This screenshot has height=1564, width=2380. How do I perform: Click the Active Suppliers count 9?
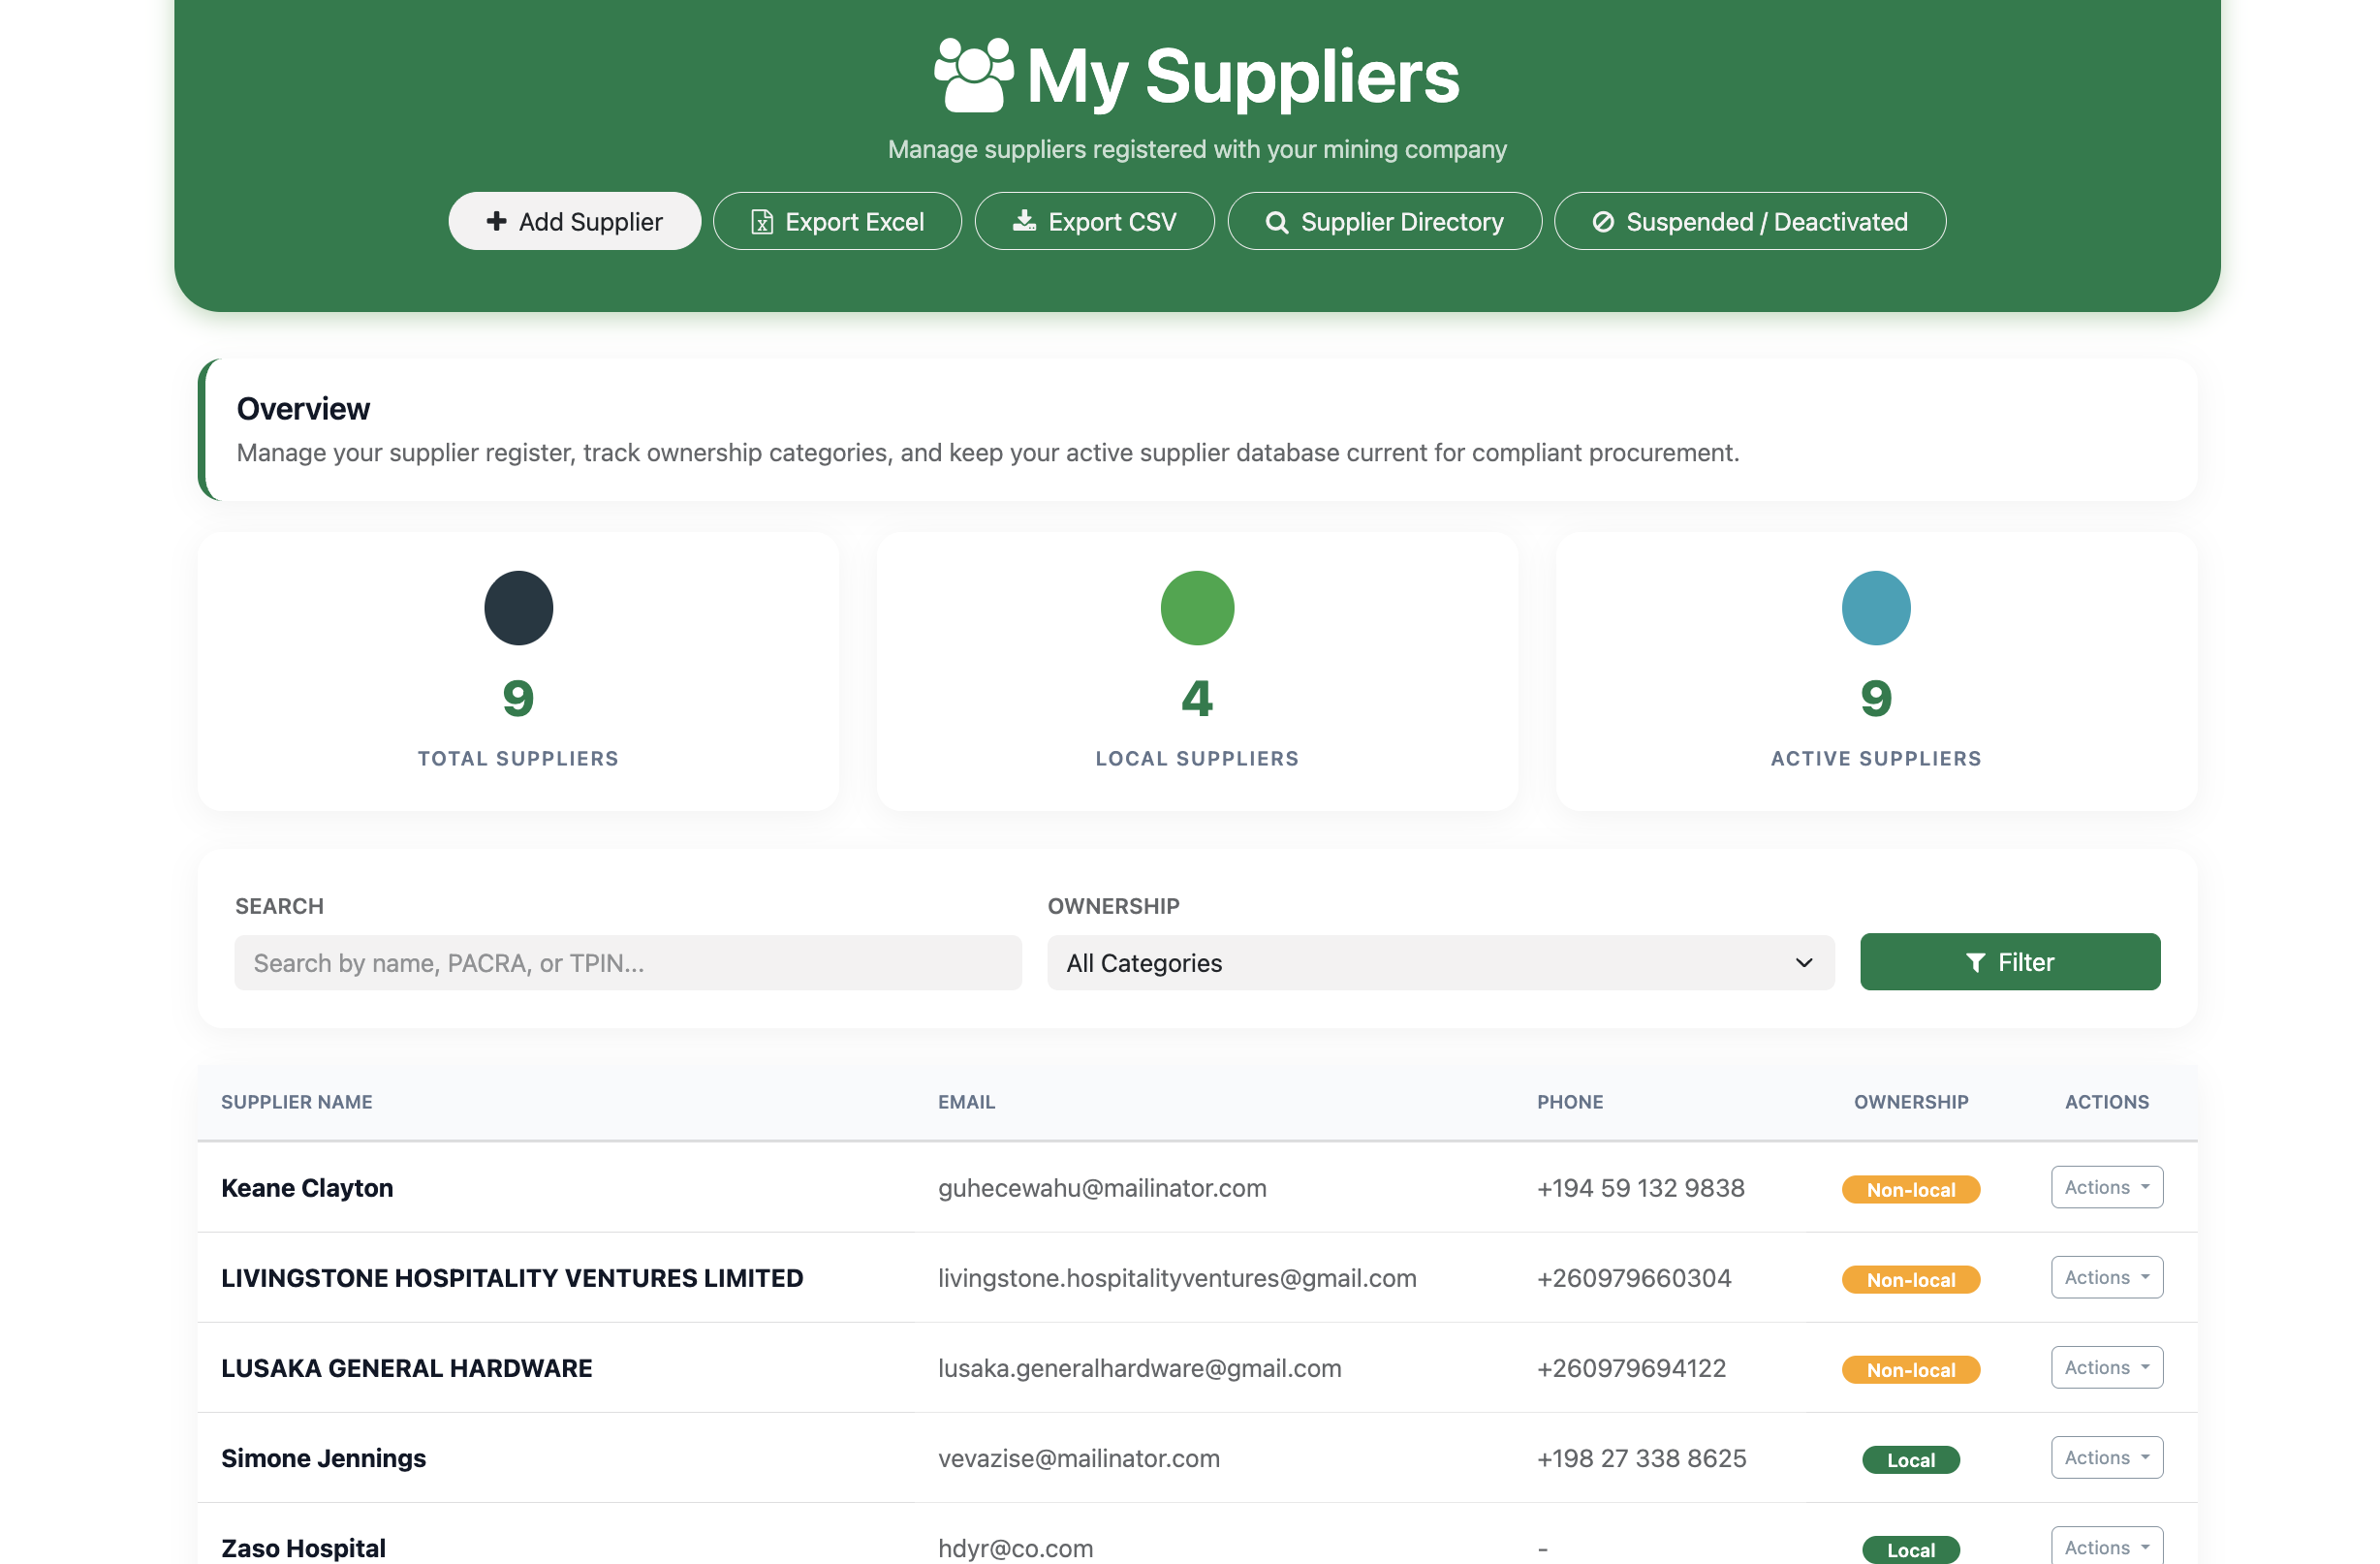click(x=1875, y=698)
